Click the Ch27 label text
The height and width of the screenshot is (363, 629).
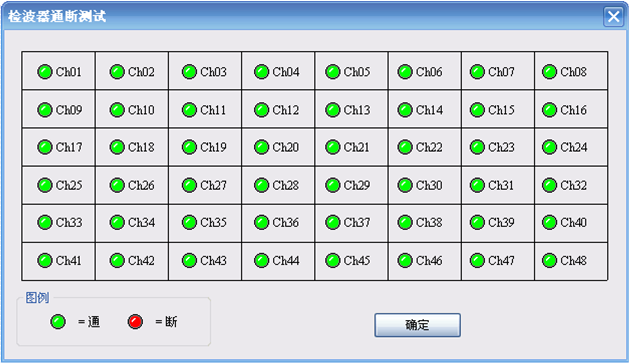coord(213,185)
